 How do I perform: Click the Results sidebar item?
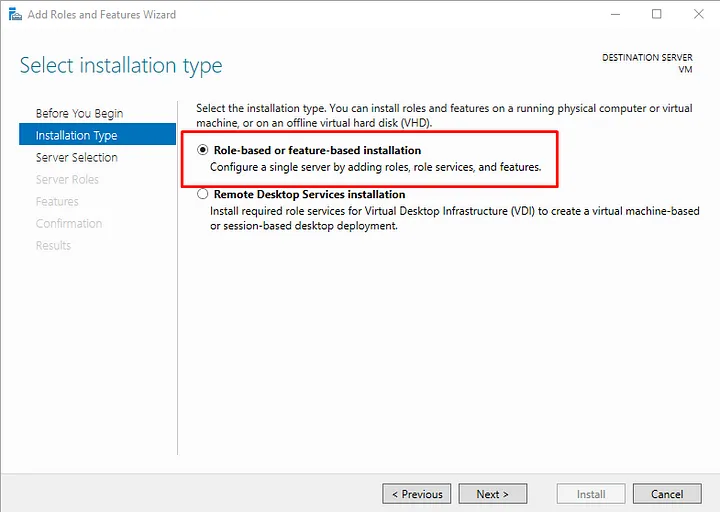54,246
